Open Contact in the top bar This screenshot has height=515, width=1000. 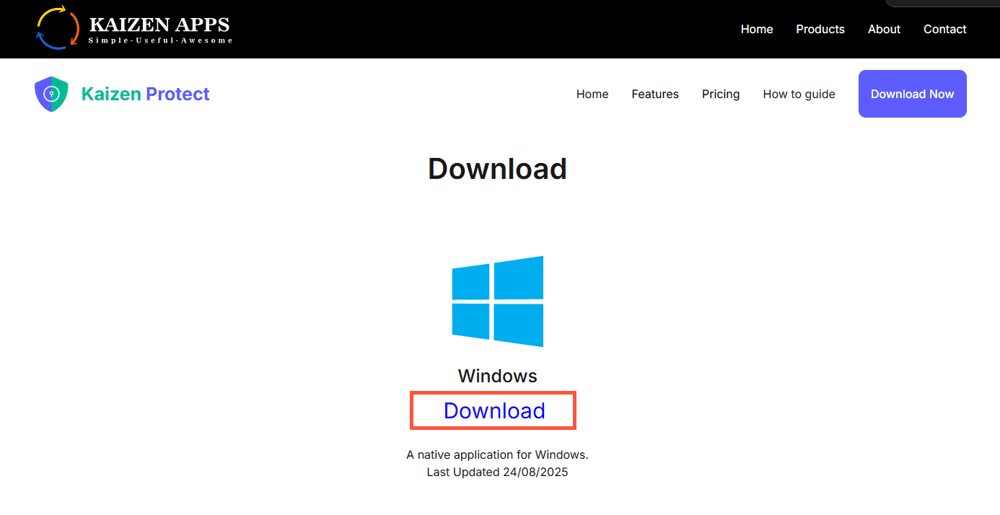coord(944,29)
